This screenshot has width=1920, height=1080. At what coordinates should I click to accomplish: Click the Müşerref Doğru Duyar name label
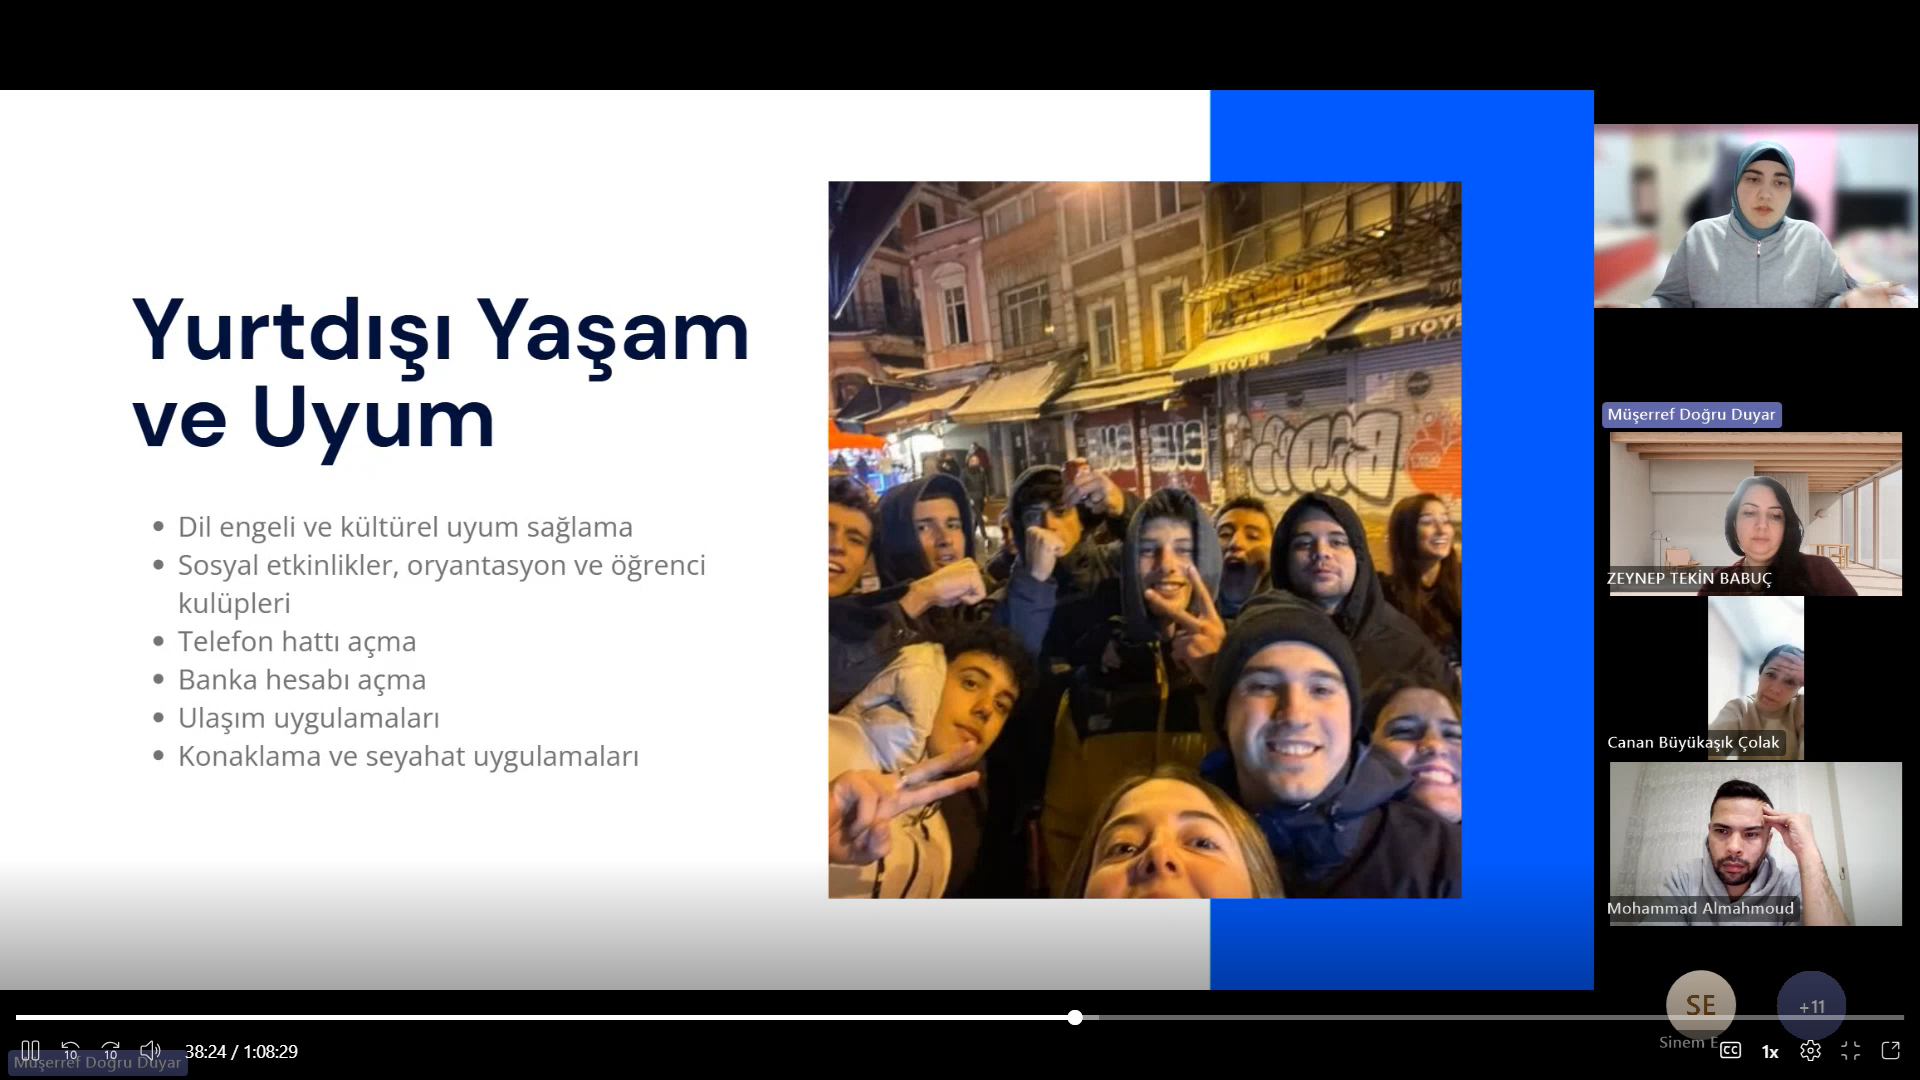[1691, 415]
